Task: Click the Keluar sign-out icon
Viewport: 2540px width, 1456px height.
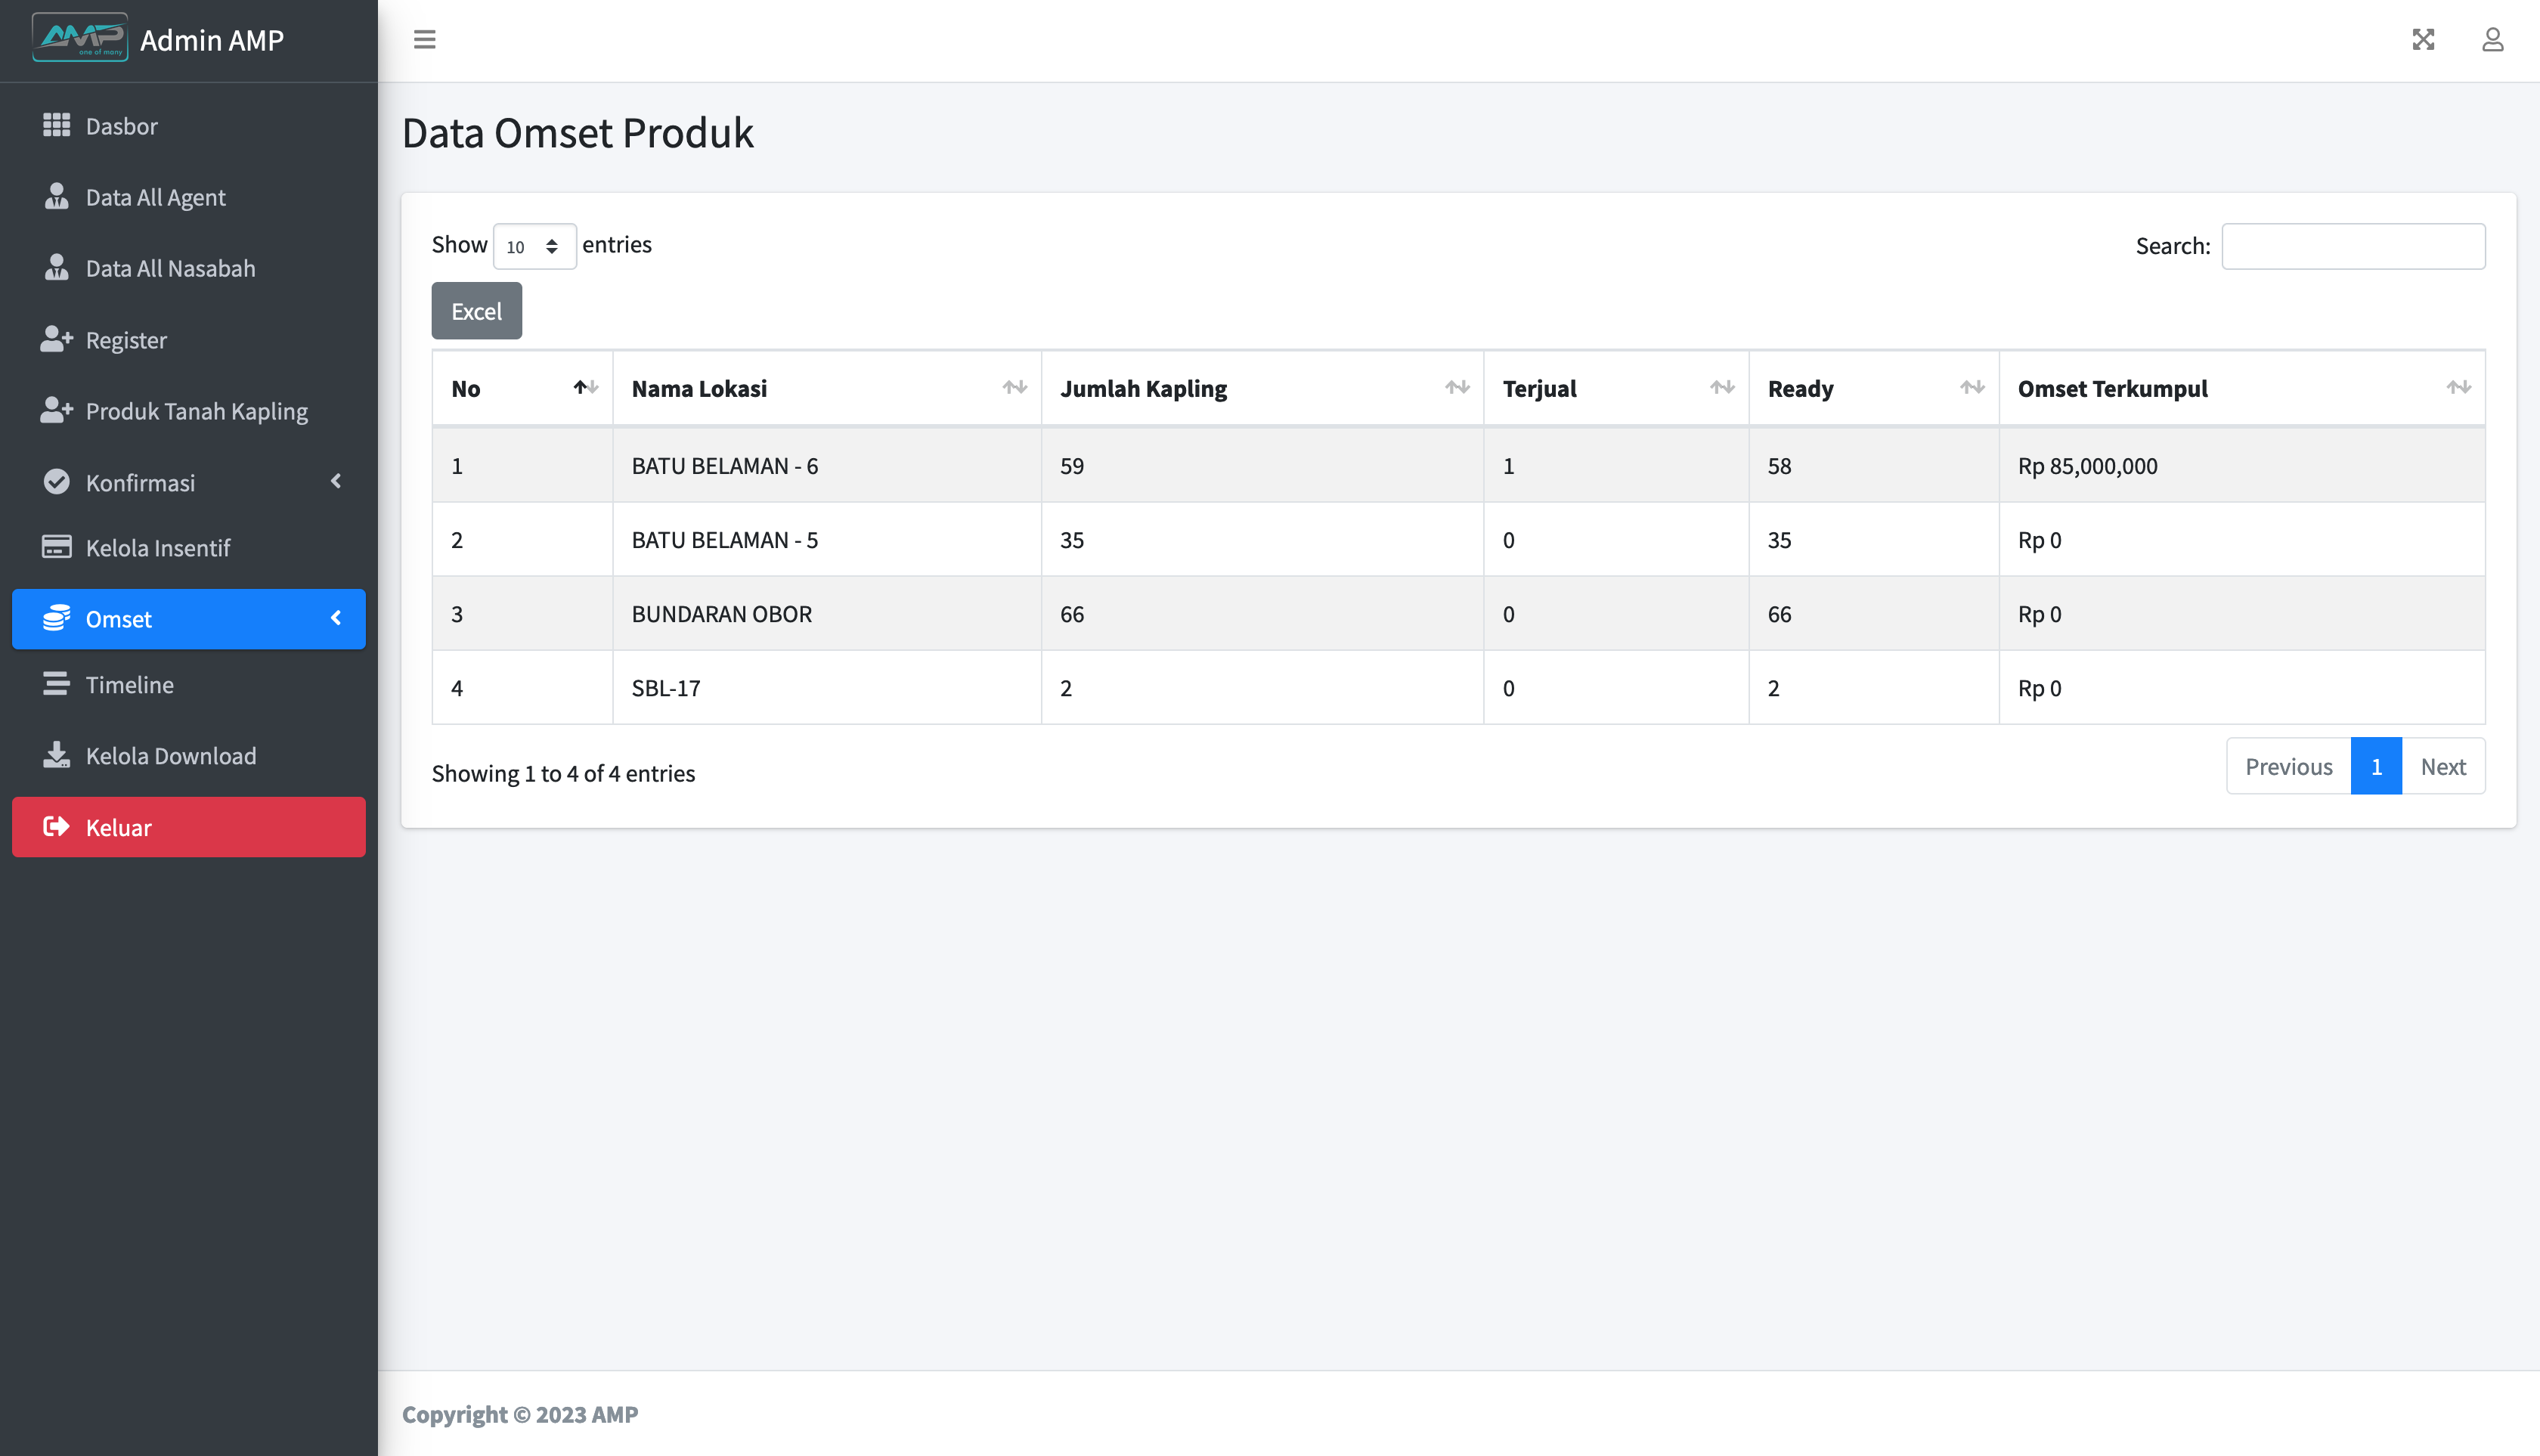Action: [57, 826]
